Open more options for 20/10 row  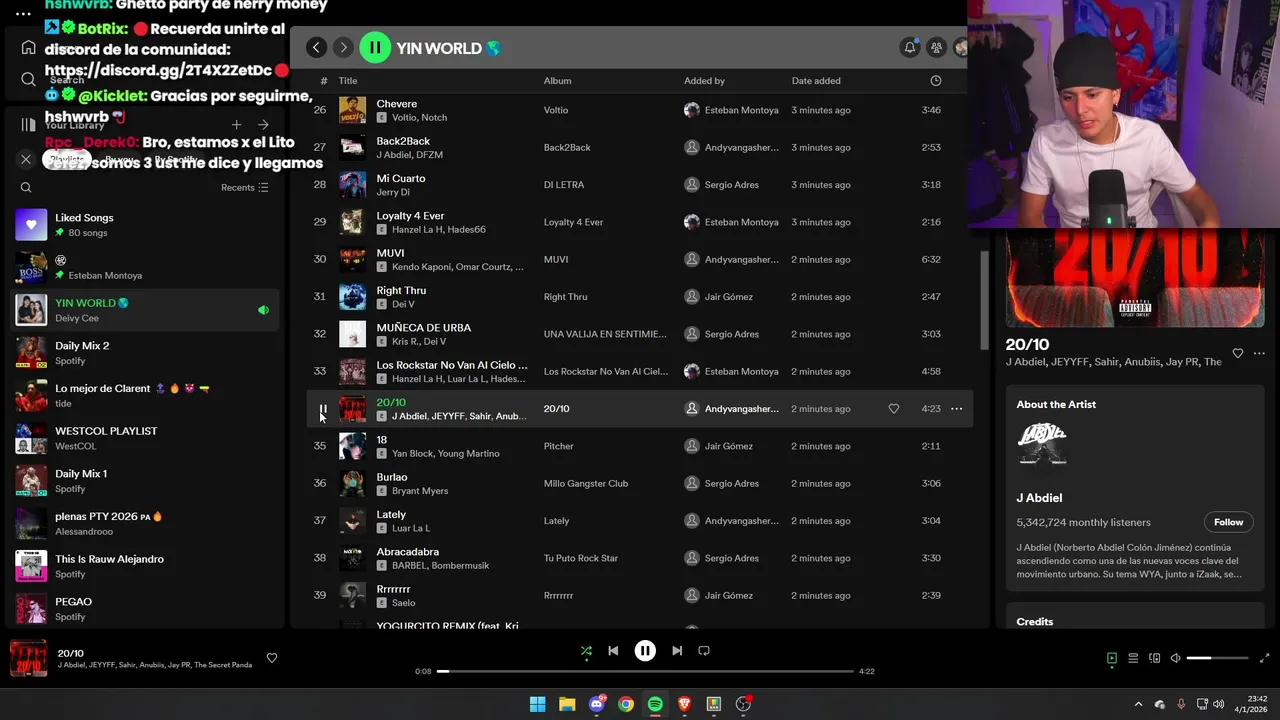pyautogui.click(x=957, y=409)
